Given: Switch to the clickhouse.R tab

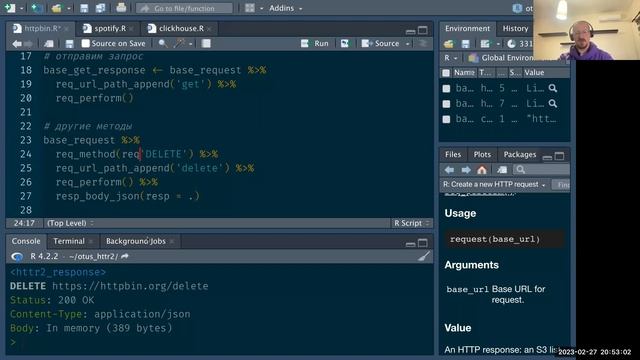Looking at the screenshot, I should (x=180, y=29).
